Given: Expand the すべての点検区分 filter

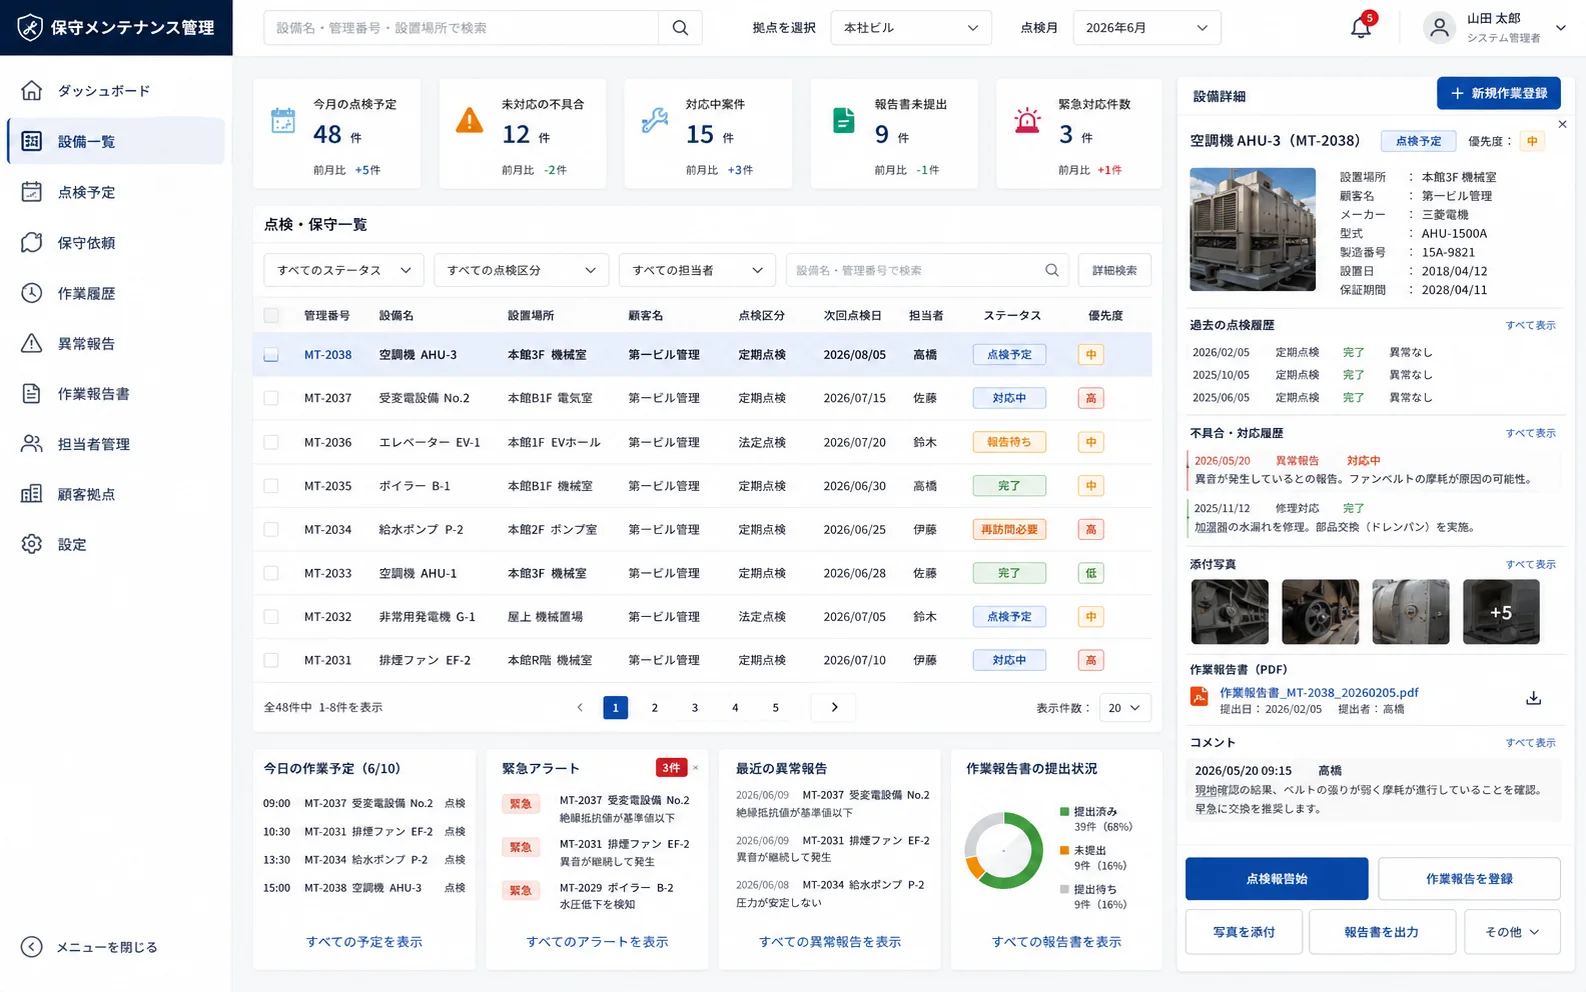Looking at the screenshot, I should [x=521, y=270].
